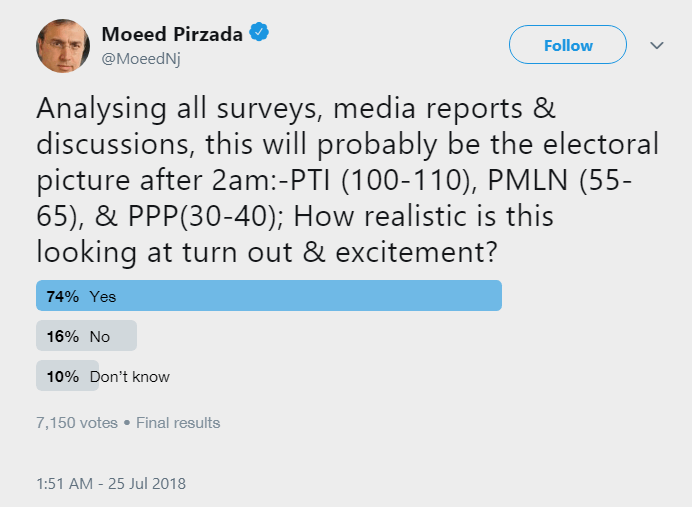Click the 'Yes' poll option text
The width and height of the screenshot is (692, 507).
(103, 297)
